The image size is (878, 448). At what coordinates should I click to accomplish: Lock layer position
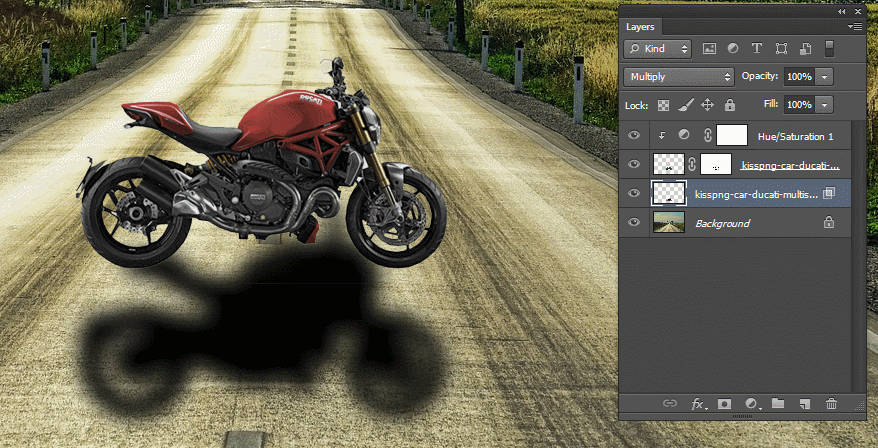707,105
